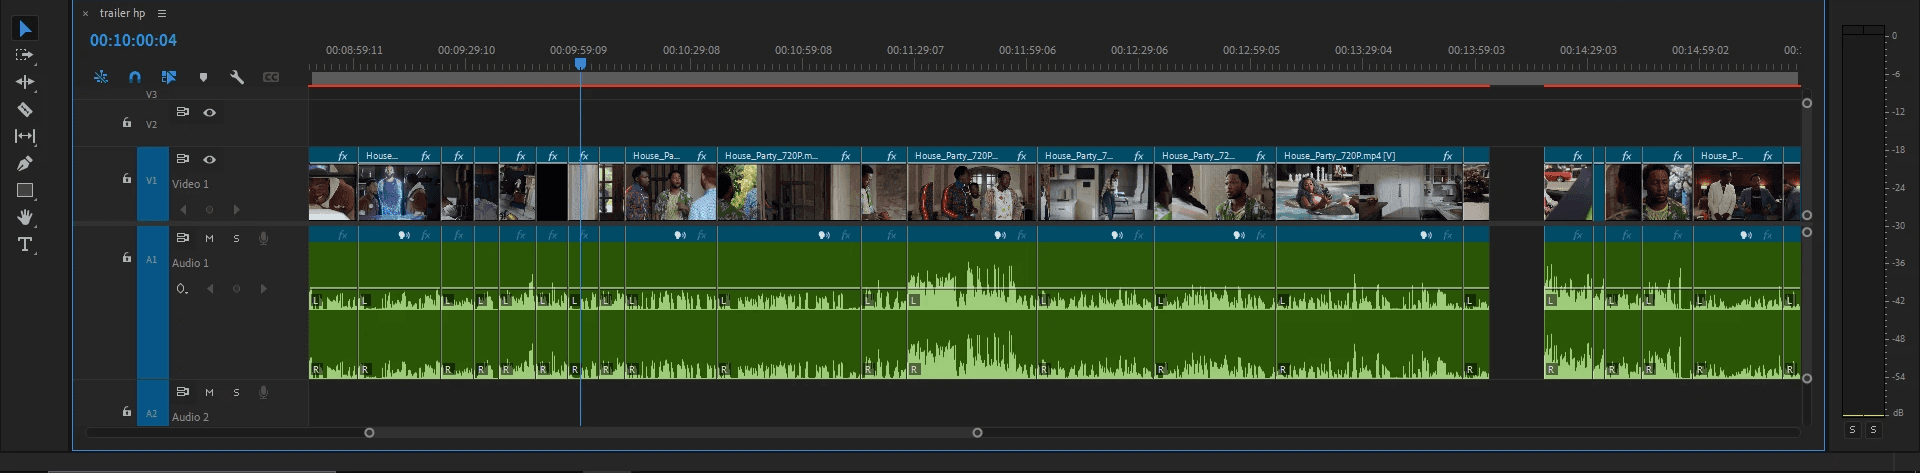Click ruler timecode 00:11:29:07
Image resolution: width=1920 pixels, height=473 pixels.
tap(915, 50)
